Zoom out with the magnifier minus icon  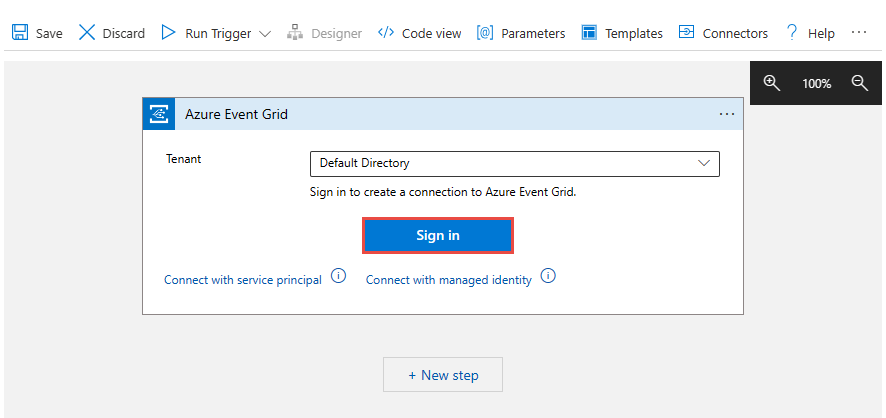(x=859, y=83)
